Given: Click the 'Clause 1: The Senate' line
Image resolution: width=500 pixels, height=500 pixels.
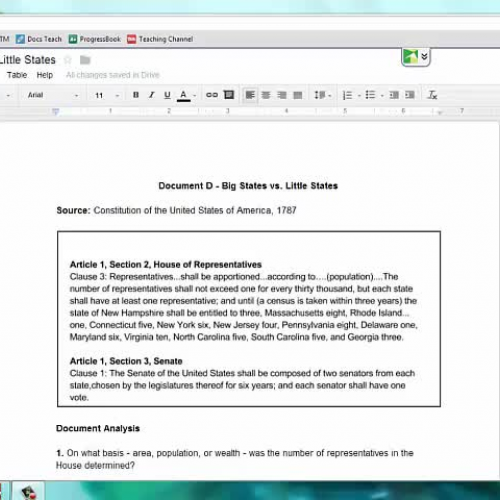Looking at the screenshot, I should pos(242,373).
